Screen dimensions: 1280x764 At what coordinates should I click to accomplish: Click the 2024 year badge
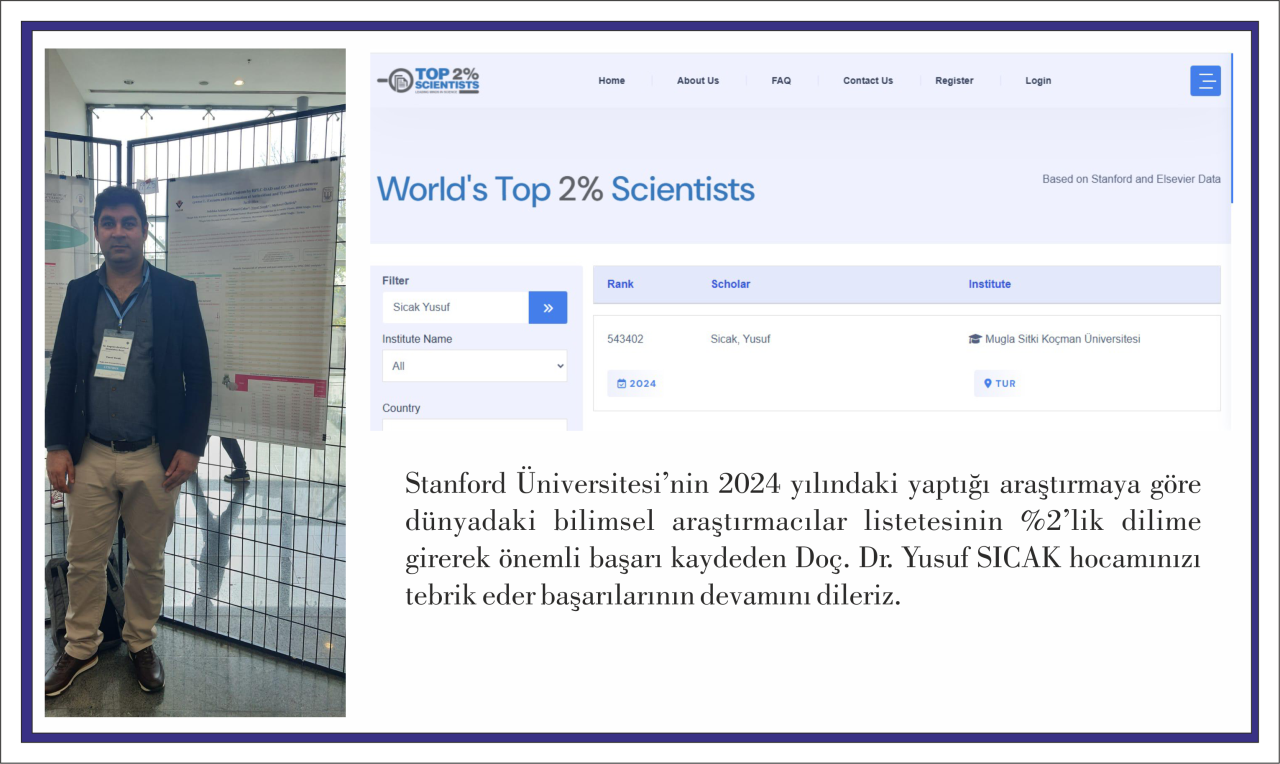pyautogui.click(x=637, y=383)
